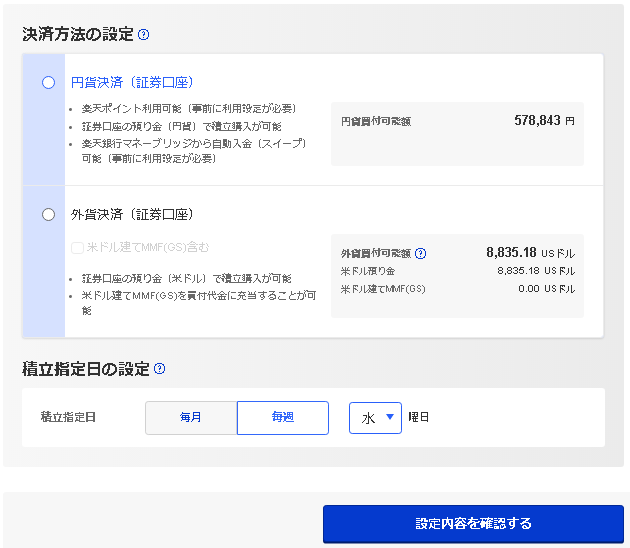Open the 水 weekday dropdown

pyautogui.click(x=374, y=418)
